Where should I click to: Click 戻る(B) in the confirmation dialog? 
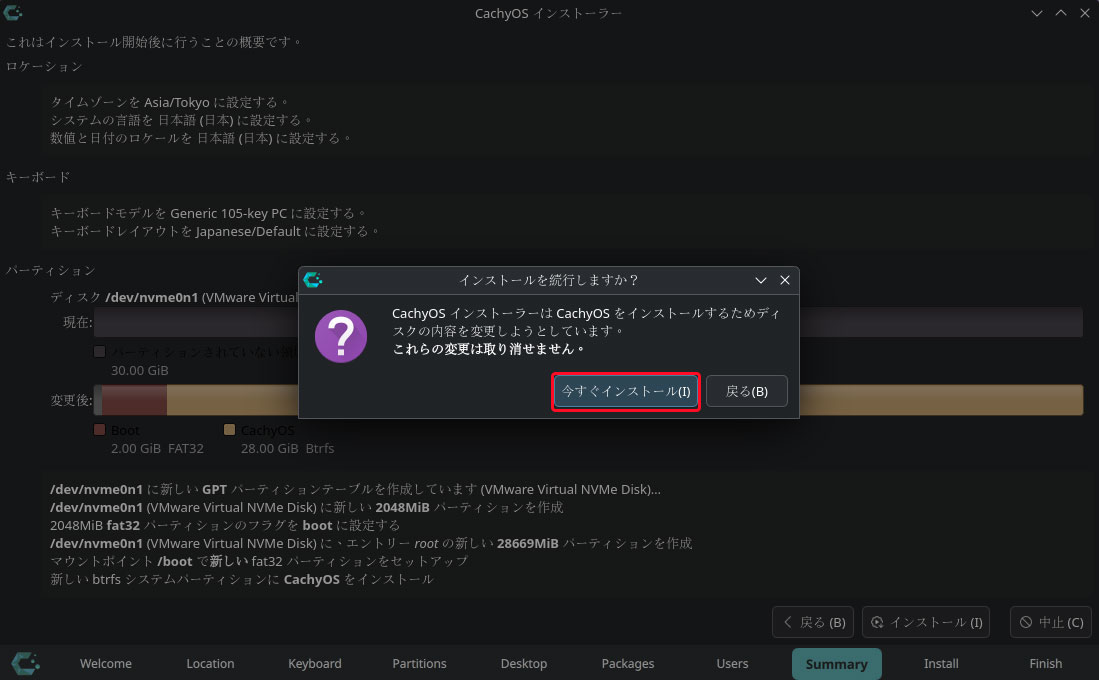[x=746, y=391]
